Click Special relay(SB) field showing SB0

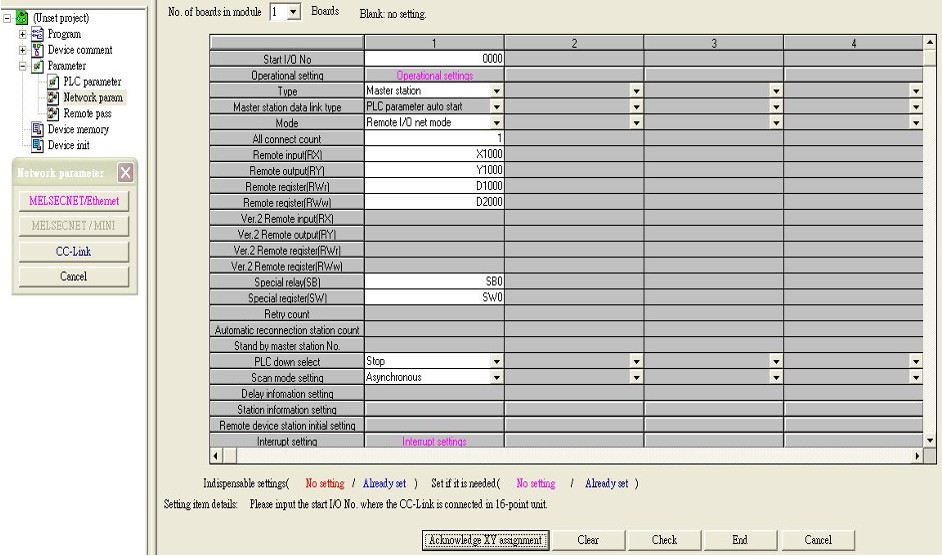pyautogui.click(x=434, y=281)
